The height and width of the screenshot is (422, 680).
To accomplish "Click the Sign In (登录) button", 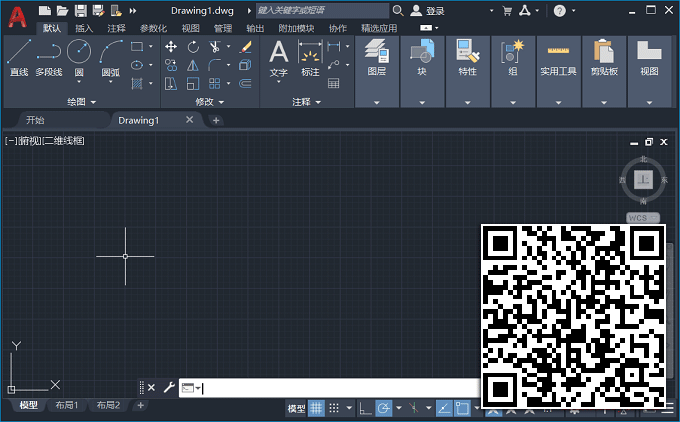I will click(x=428, y=11).
